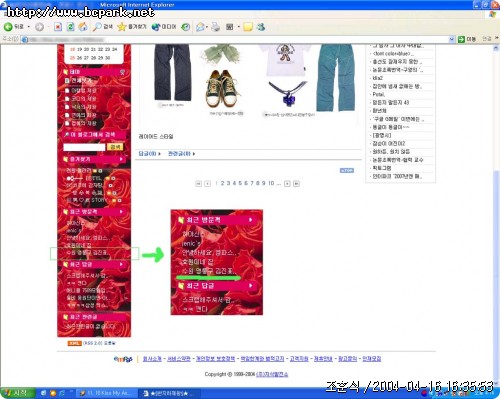This screenshot has width=500, height=399.
Task: Stop page loading with the red X icon
Action: 58,27
